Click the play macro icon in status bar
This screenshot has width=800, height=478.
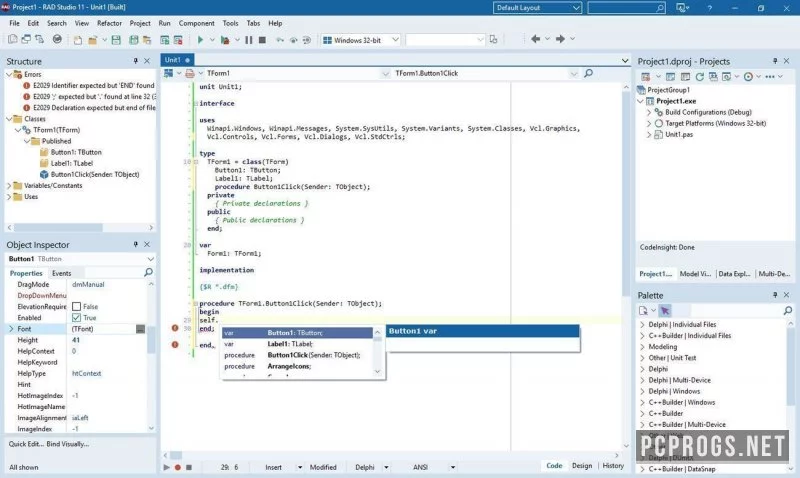[166, 467]
